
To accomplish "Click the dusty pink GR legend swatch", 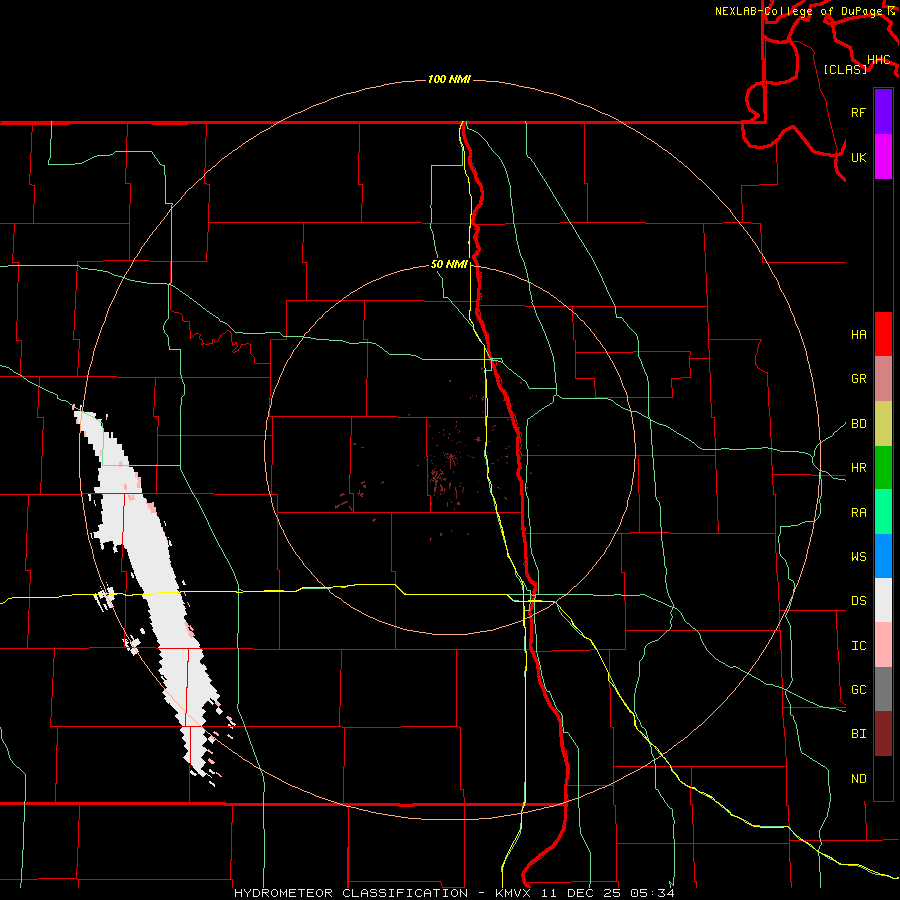I will coord(883,379).
